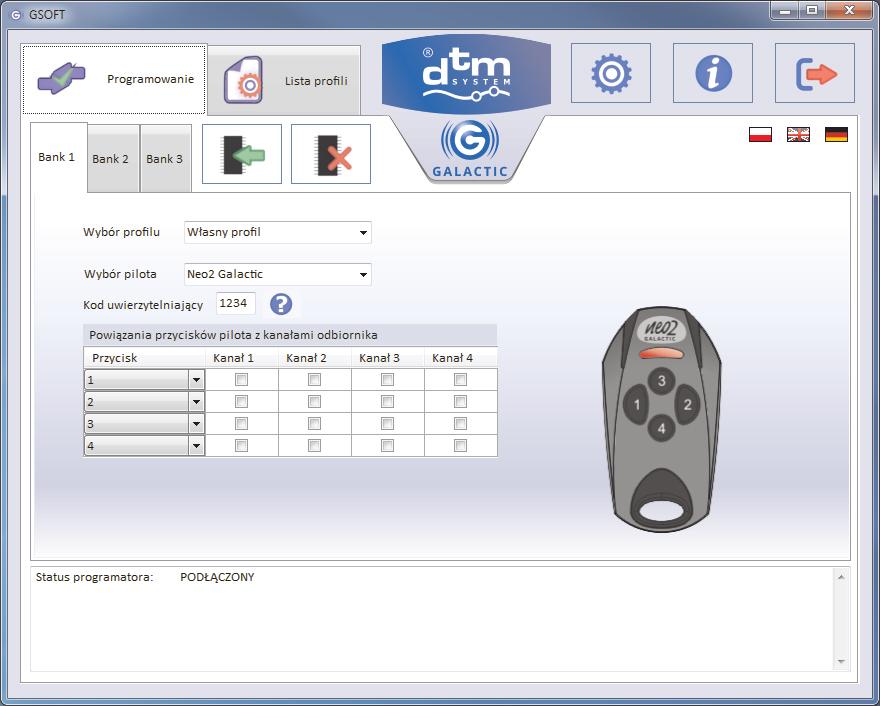Open the Programowanie tab
Viewport: 880px width, 706px height.
point(114,79)
